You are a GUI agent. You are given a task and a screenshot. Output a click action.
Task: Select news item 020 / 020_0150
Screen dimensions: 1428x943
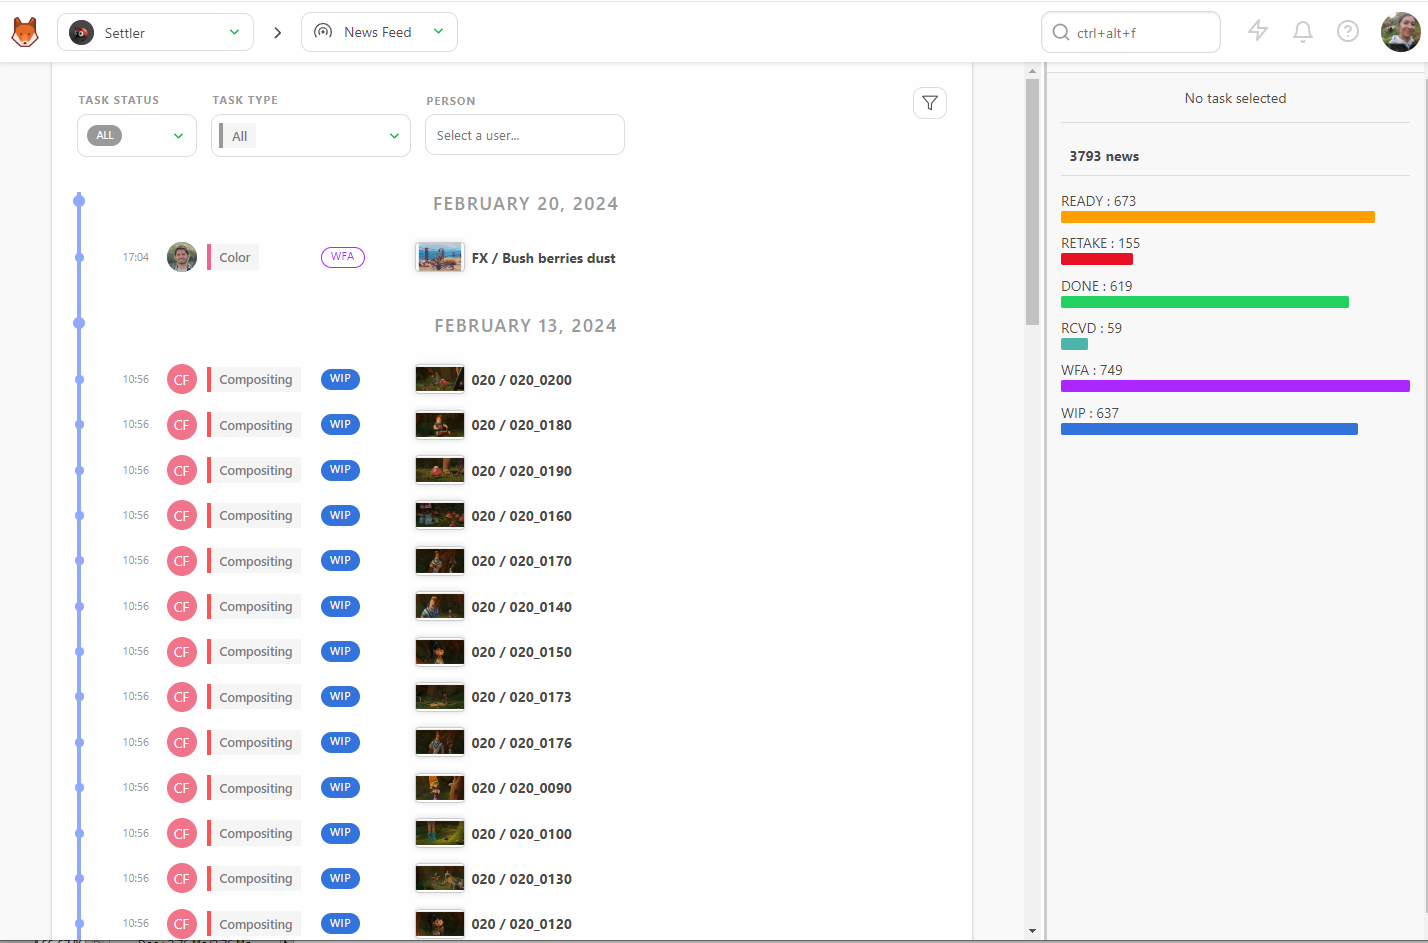click(x=522, y=652)
